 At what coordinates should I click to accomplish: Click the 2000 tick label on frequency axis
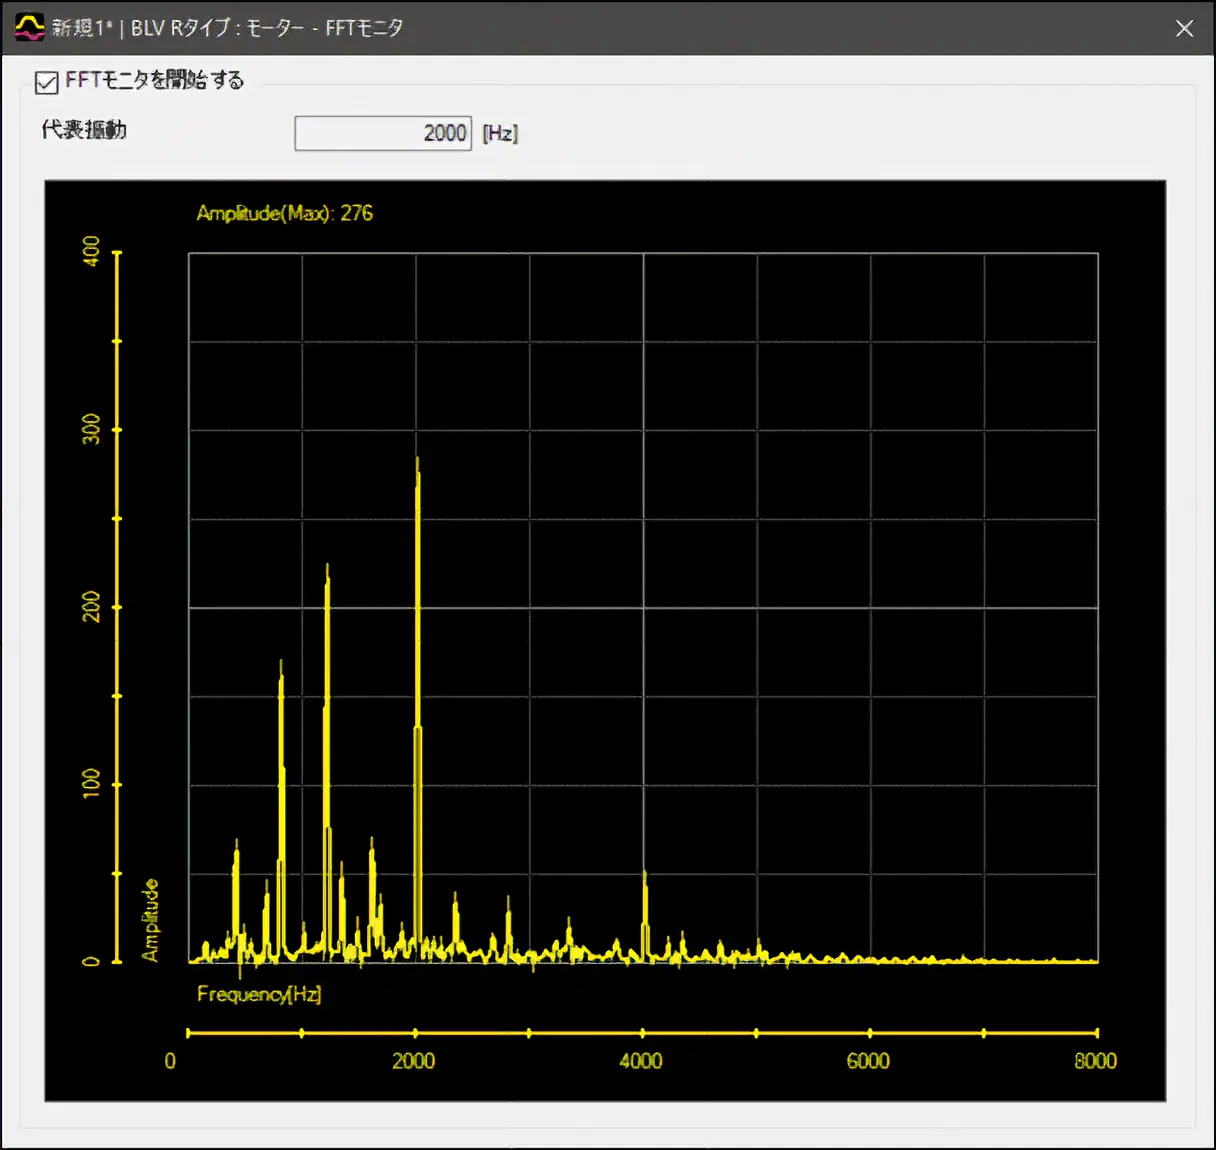pyautogui.click(x=413, y=1061)
